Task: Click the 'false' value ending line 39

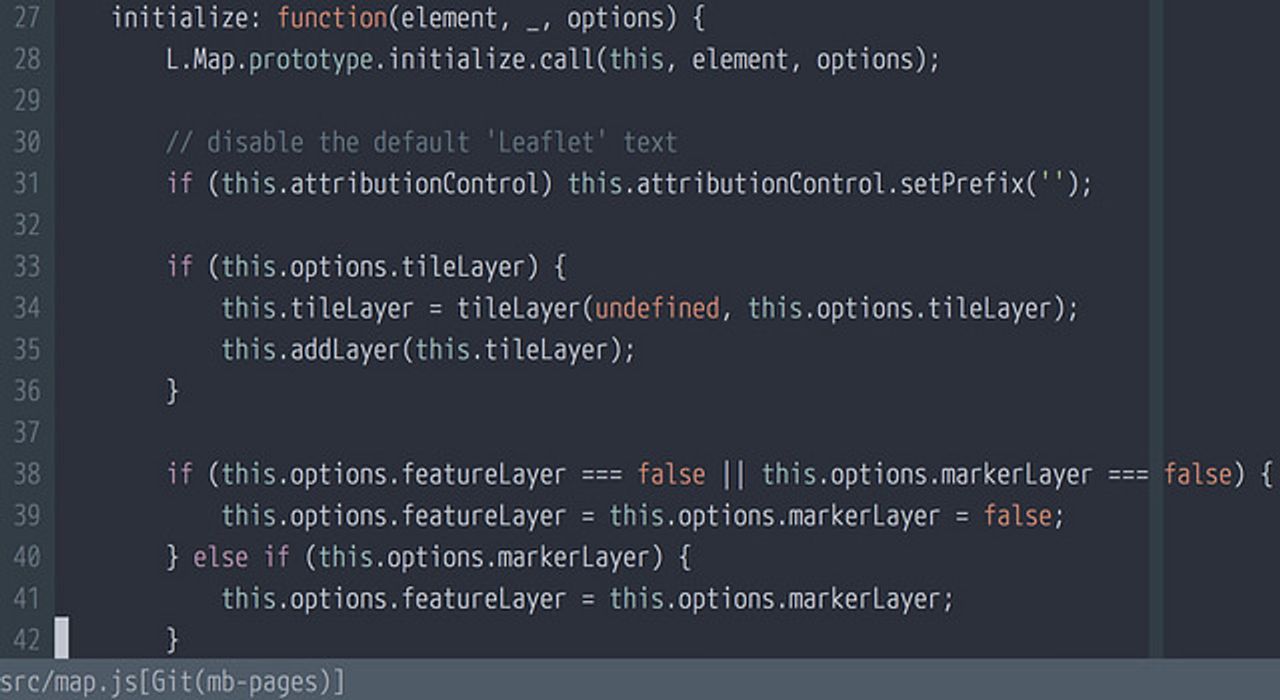Action: [x=1017, y=515]
